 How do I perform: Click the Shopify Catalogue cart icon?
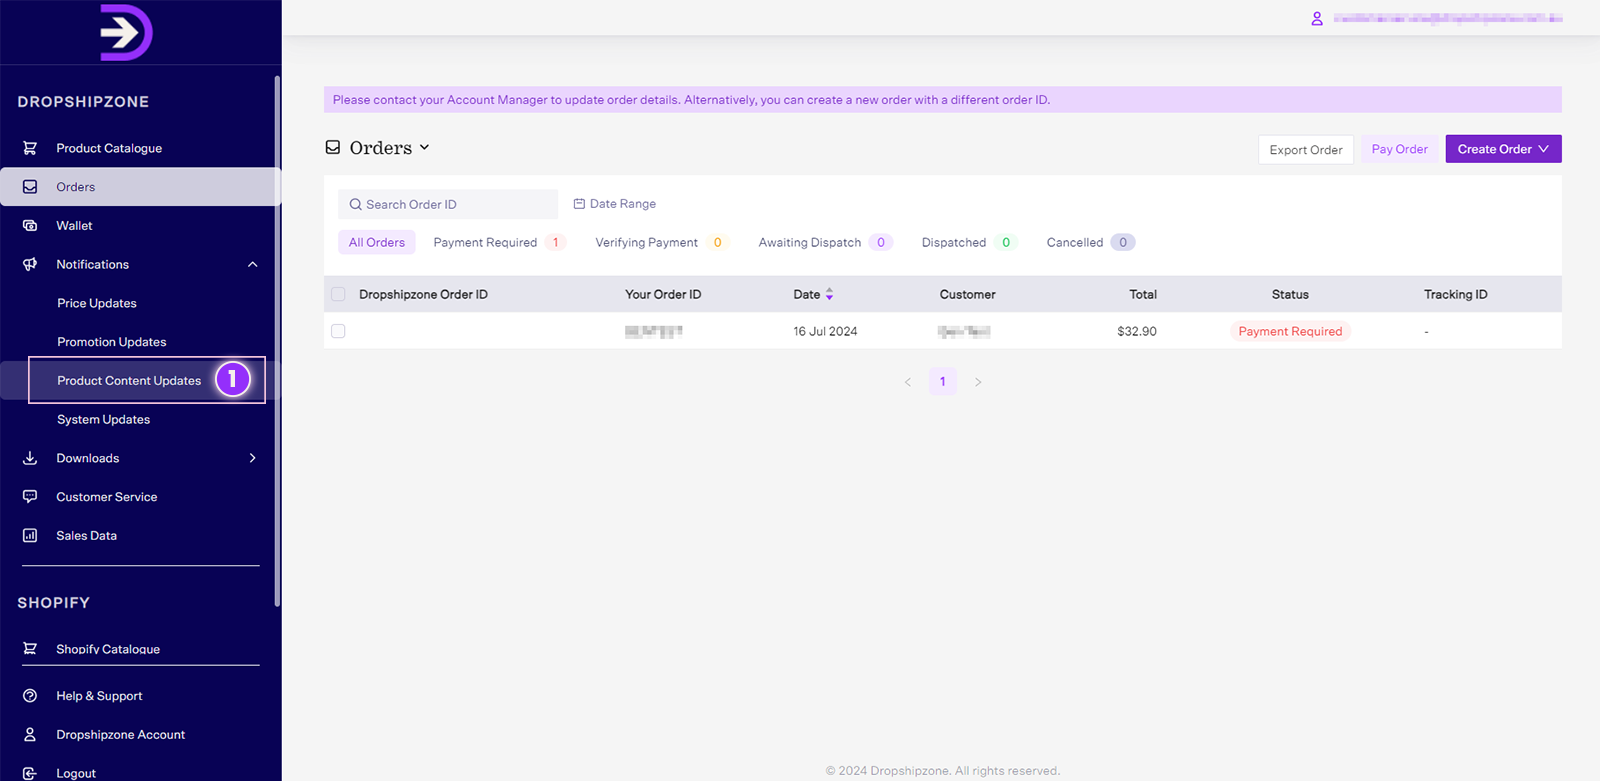tap(30, 649)
